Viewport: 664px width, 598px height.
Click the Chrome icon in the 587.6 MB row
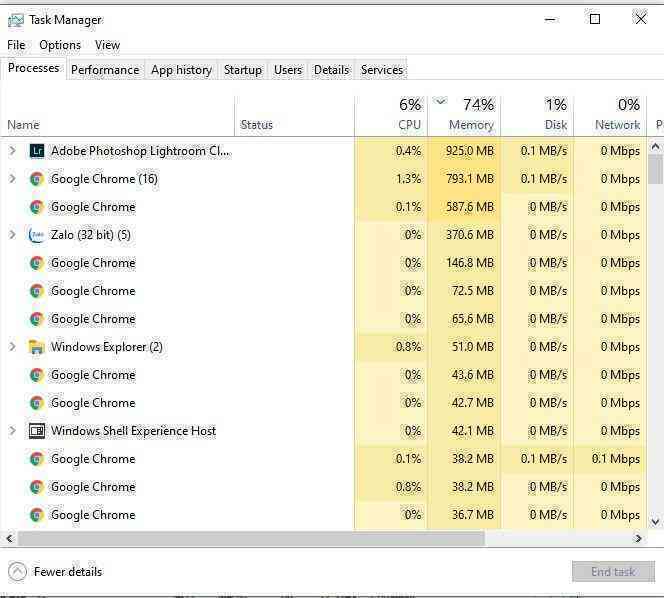pyautogui.click(x=37, y=207)
